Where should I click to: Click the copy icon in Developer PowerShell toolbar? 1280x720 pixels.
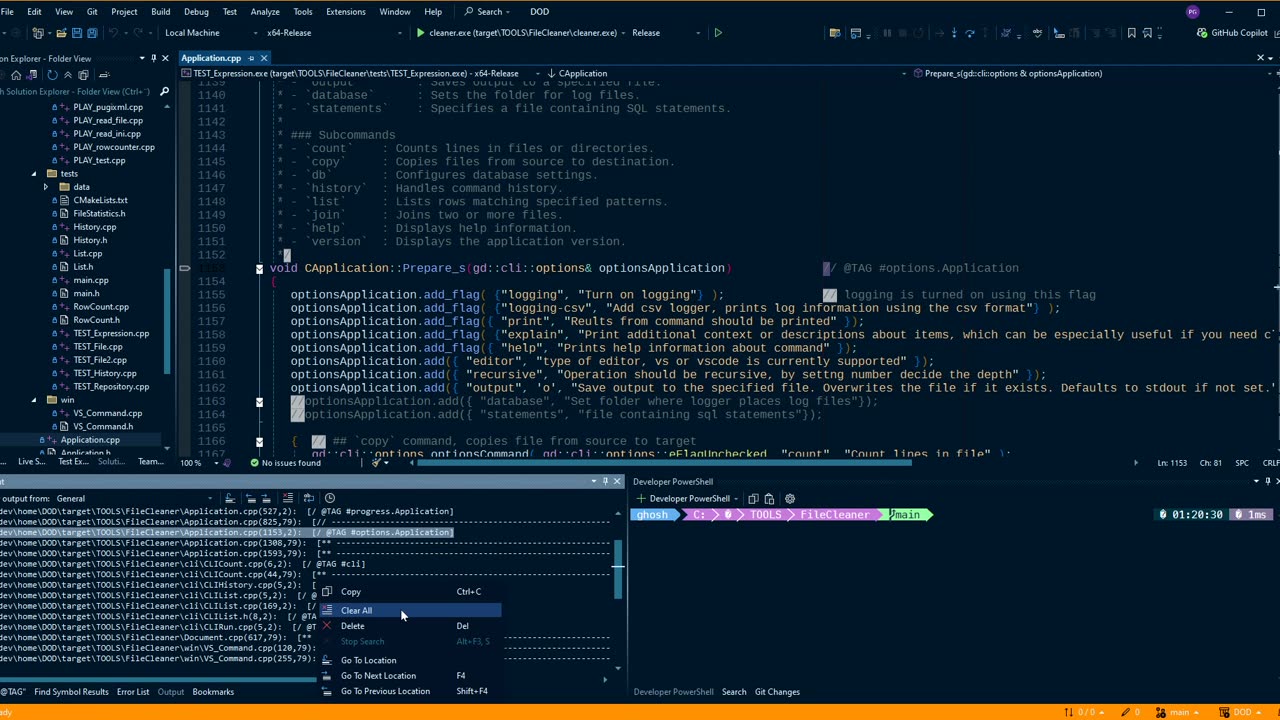[753, 498]
